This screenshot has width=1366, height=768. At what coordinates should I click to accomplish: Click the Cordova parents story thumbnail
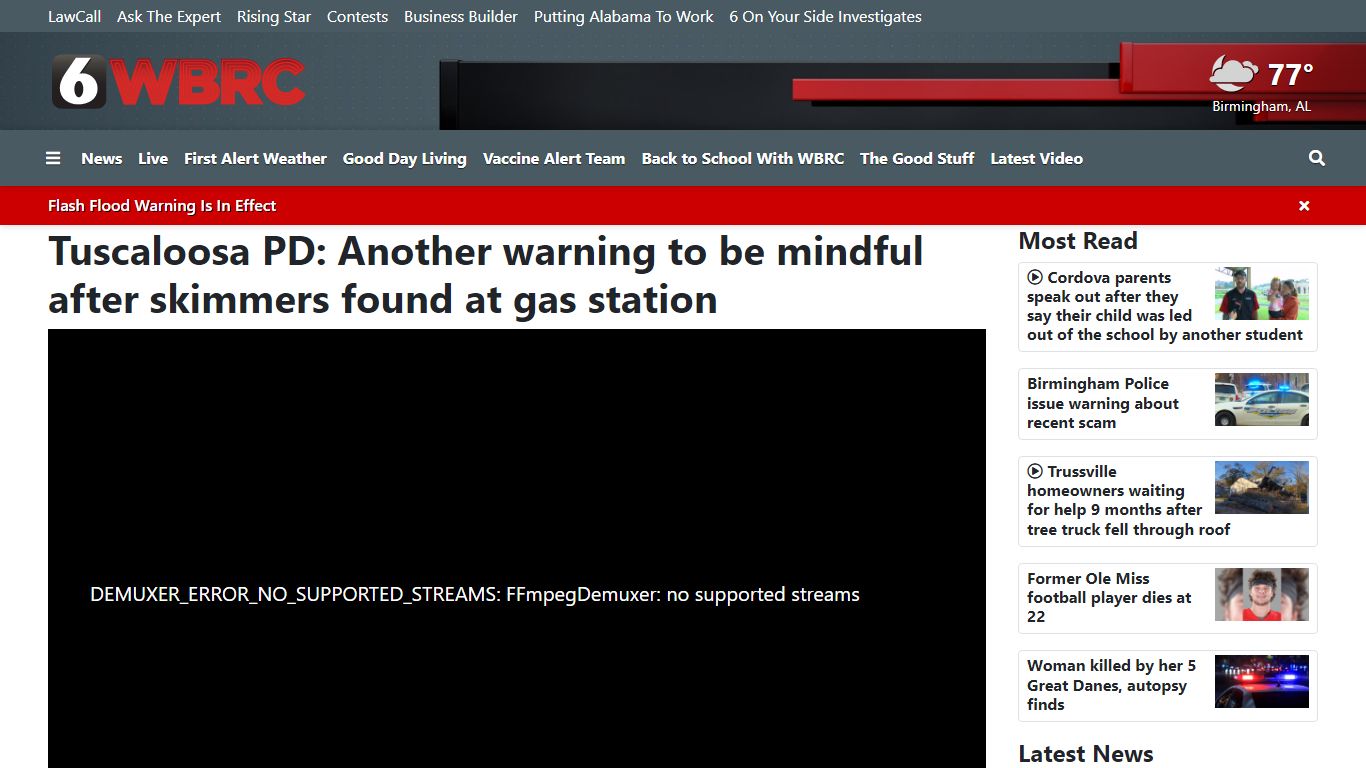[1262, 294]
